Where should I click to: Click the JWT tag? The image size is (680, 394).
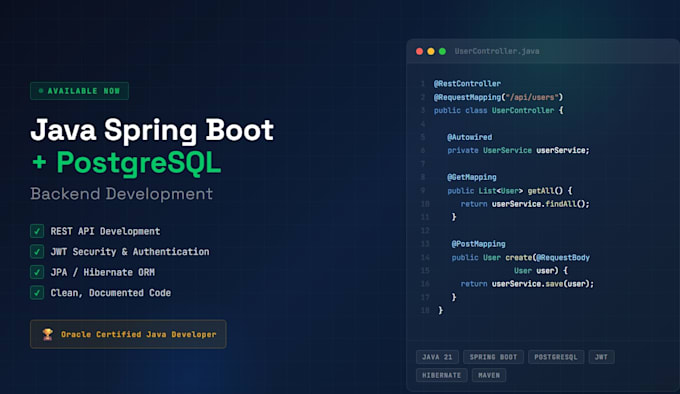pyautogui.click(x=601, y=357)
